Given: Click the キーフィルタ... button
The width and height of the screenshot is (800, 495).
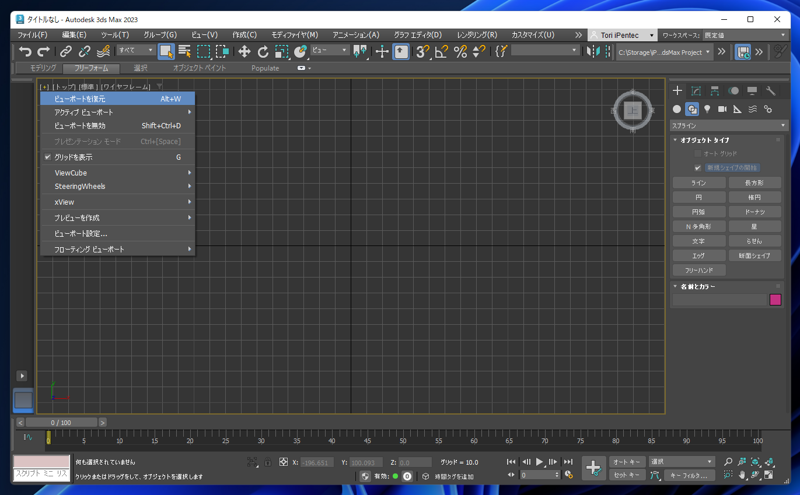Looking at the screenshot, I should (689, 476).
